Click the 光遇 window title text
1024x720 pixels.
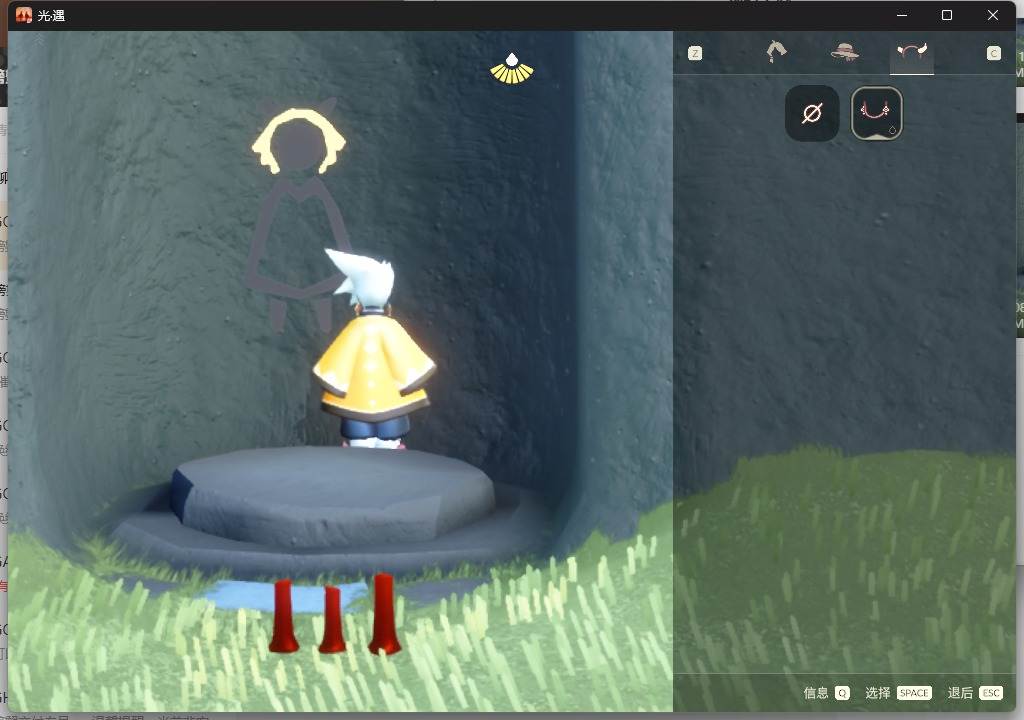tap(51, 15)
